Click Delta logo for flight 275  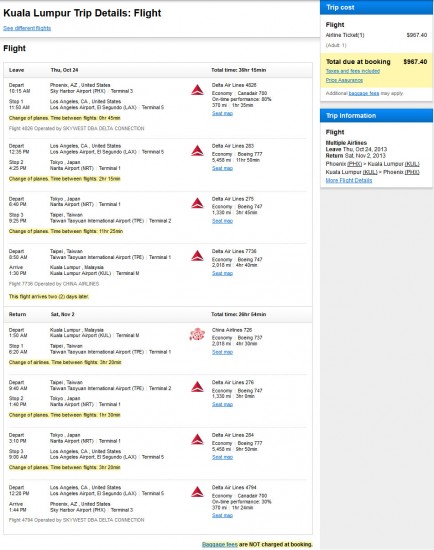pyautogui.click(x=197, y=203)
